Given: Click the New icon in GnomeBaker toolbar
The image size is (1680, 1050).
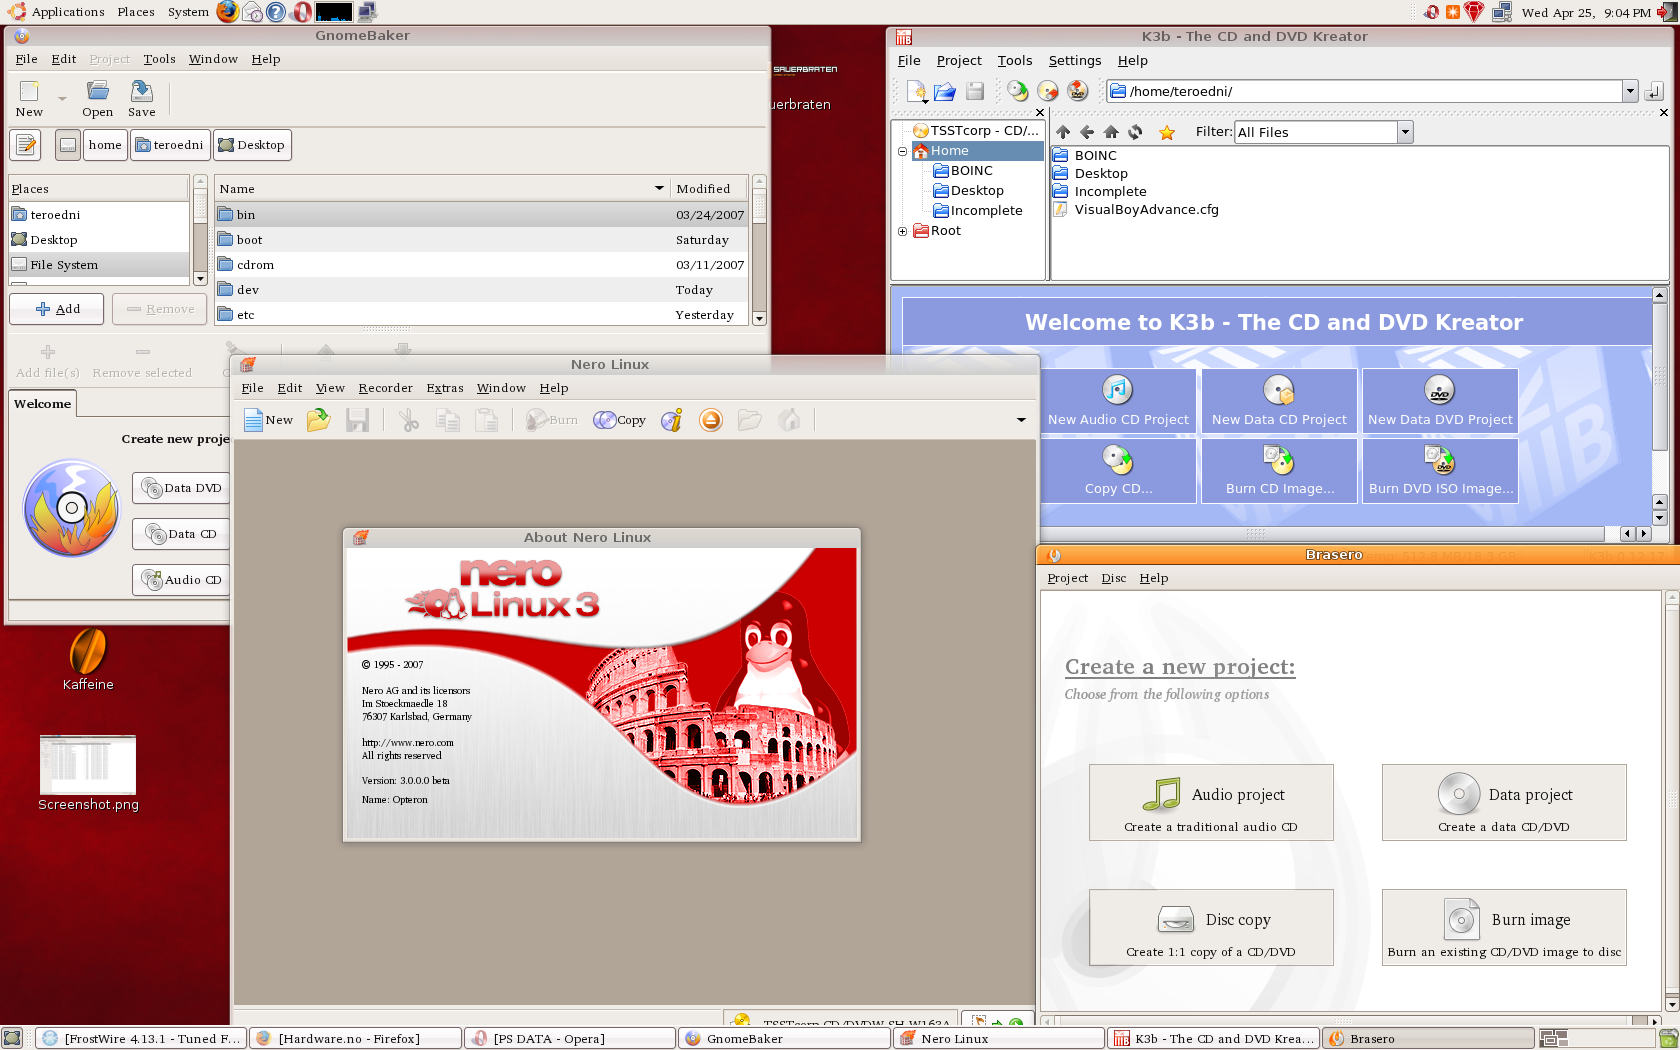Looking at the screenshot, I should pos(29,99).
